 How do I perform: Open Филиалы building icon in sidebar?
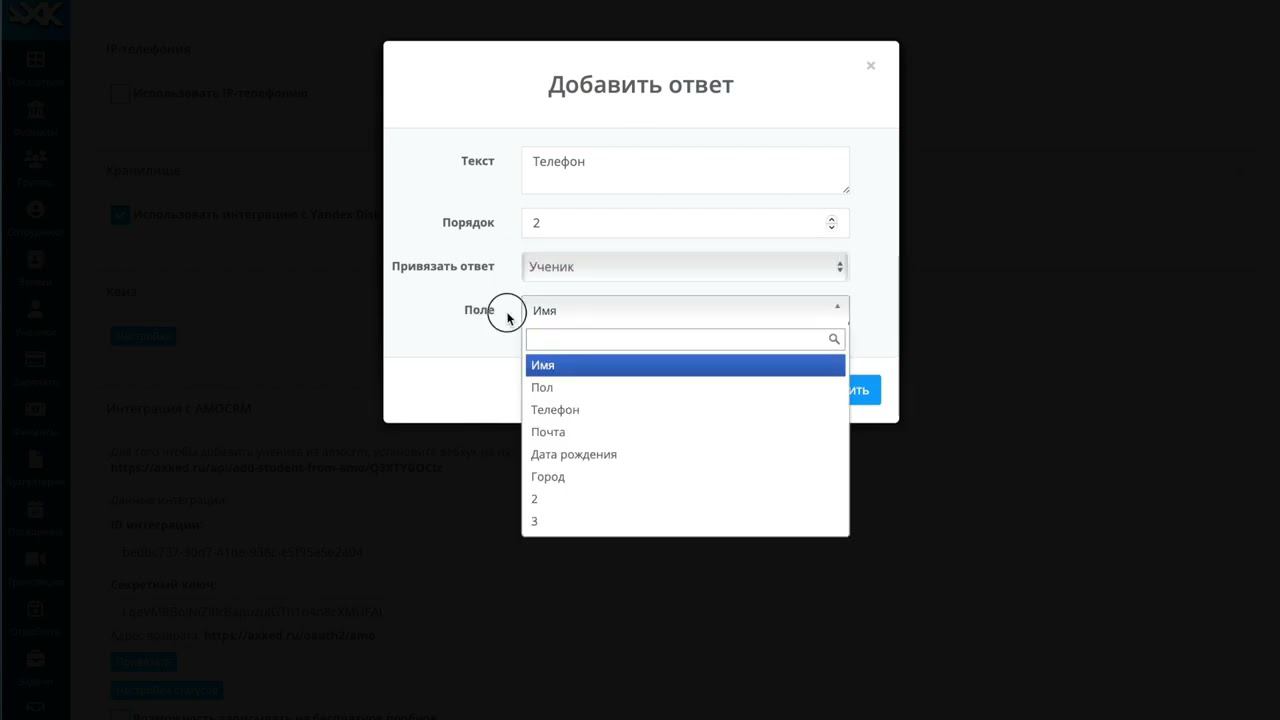[35, 109]
